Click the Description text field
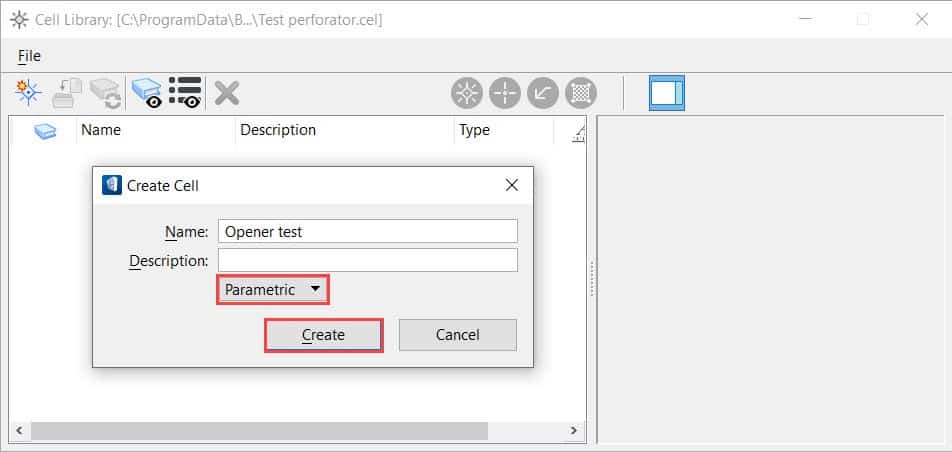Image resolution: width=952 pixels, height=452 pixels. click(367, 260)
